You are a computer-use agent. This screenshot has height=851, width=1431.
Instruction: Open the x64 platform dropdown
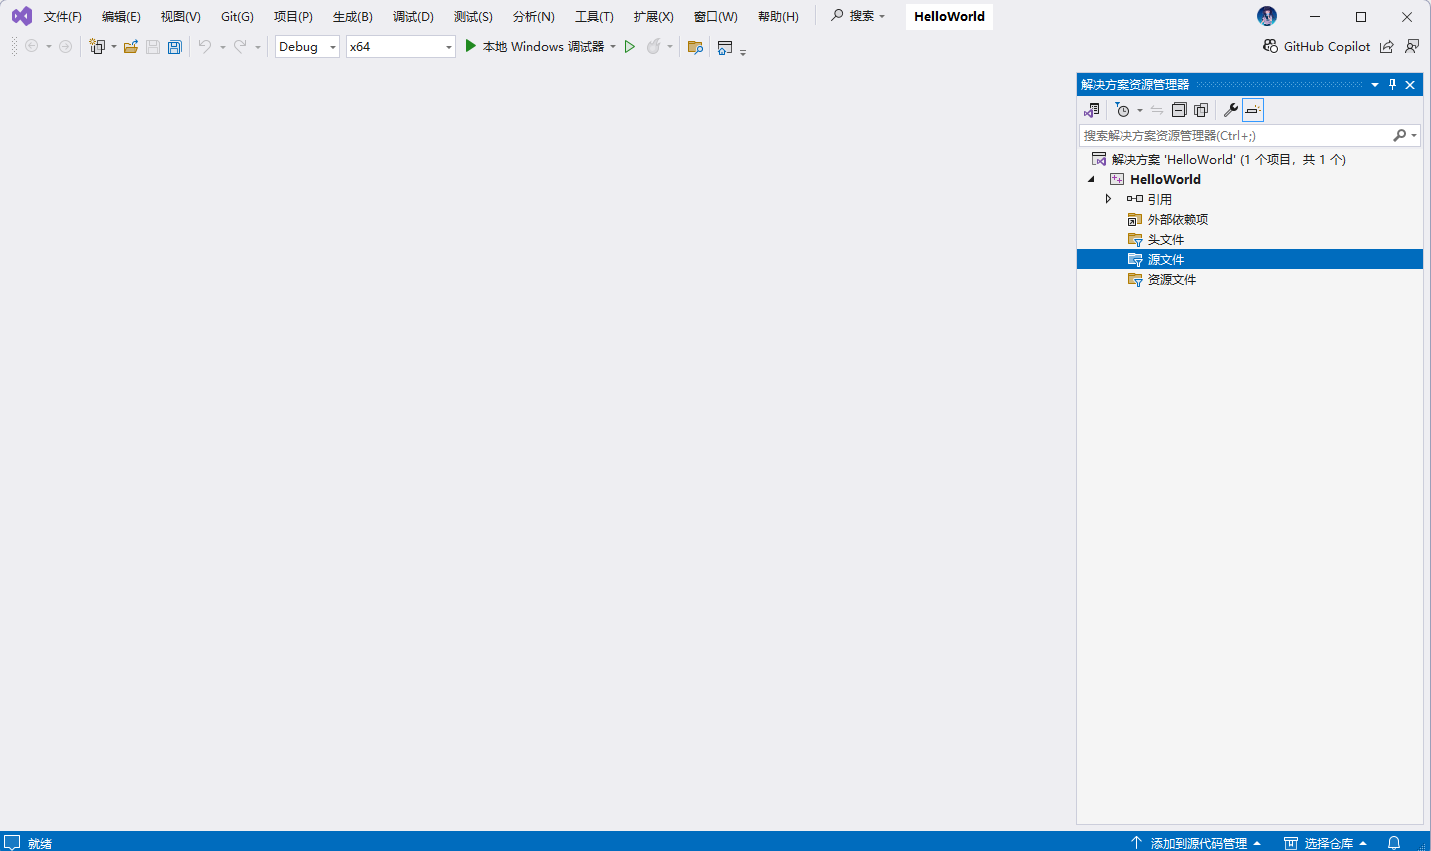pyautogui.click(x=400, y=47)
